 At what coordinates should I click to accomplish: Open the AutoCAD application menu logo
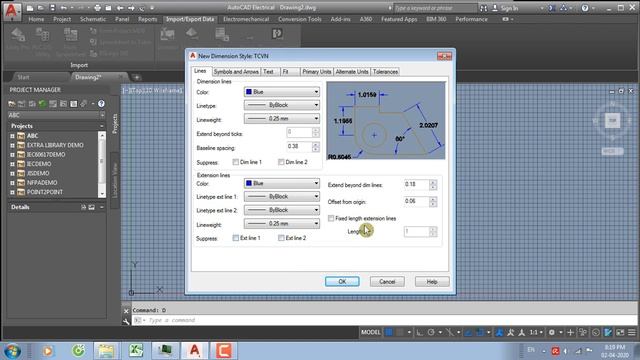11,11
